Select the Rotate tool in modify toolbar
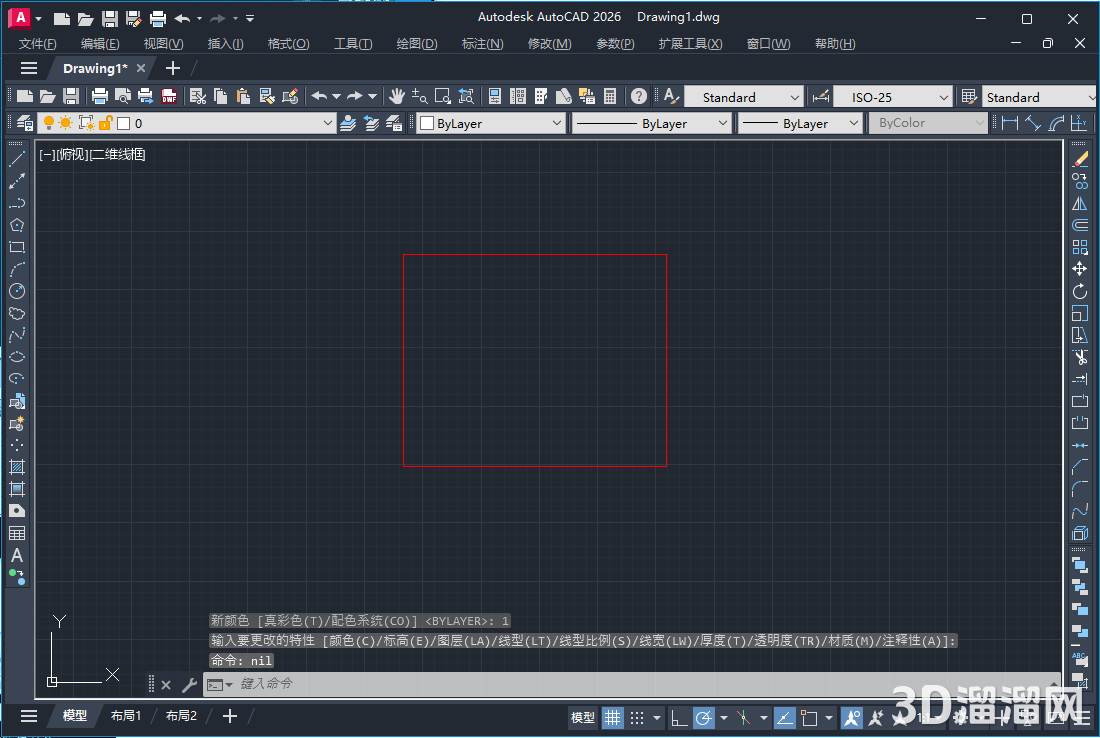This screenshot has height=738, width=1100. (x=1080, y=291)
